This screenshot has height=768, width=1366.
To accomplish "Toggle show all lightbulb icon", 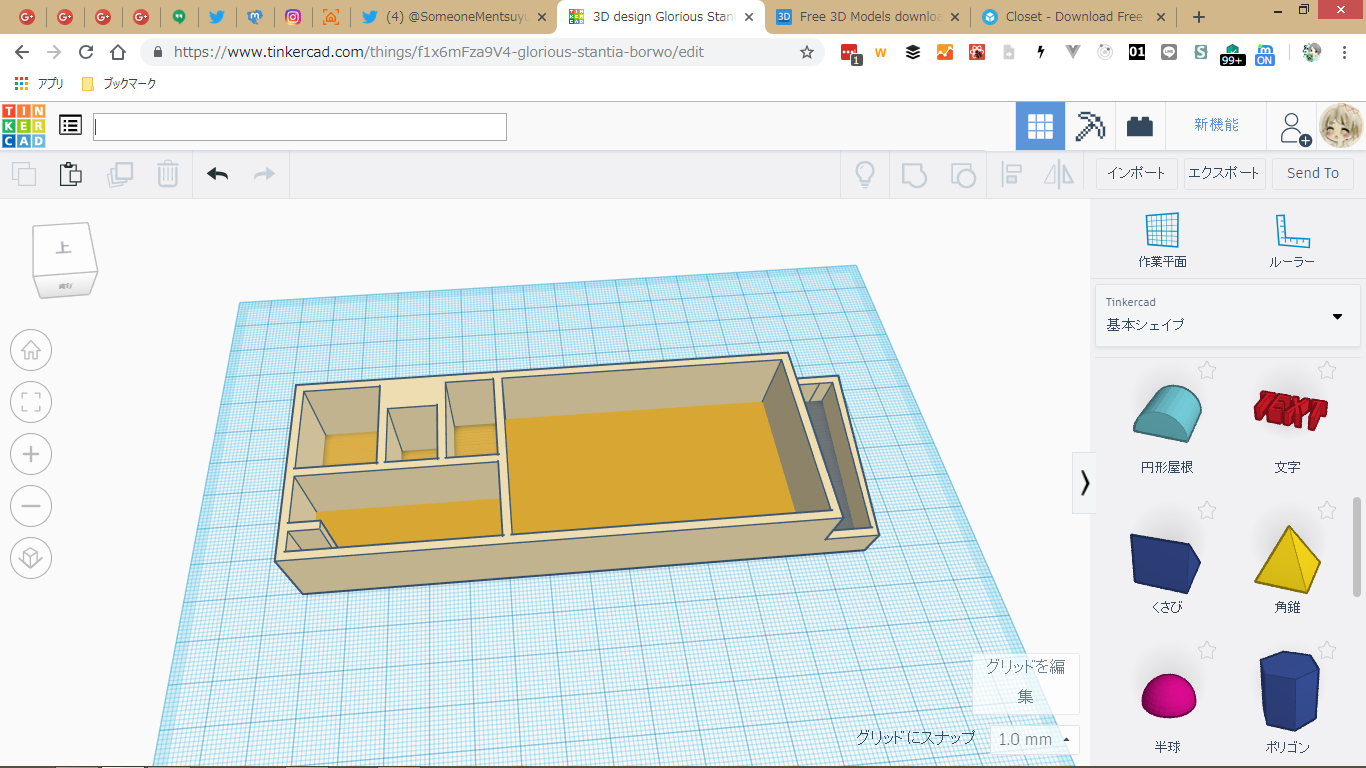I will coord(865,174).
